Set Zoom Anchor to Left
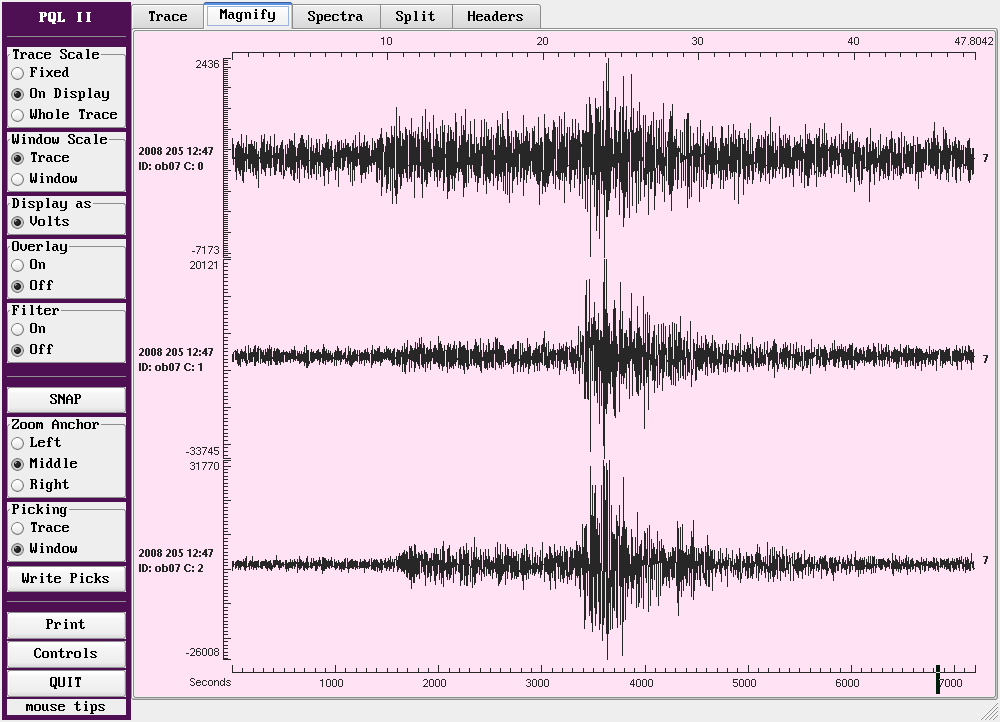 point(18,443)
